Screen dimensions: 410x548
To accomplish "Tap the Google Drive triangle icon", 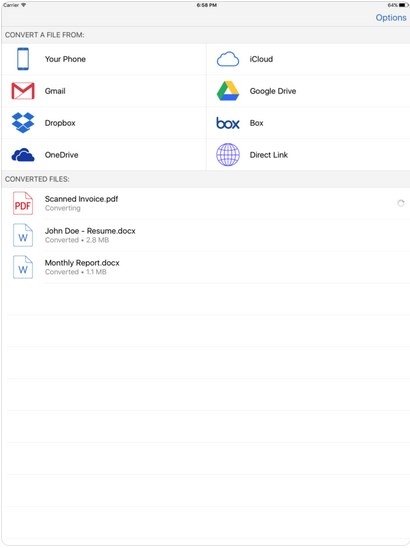I will pyautogui.click(x=228, y=91).
